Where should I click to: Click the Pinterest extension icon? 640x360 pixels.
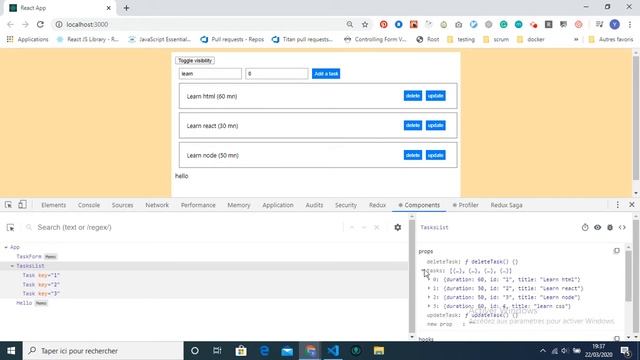click(x=384, y=24)
